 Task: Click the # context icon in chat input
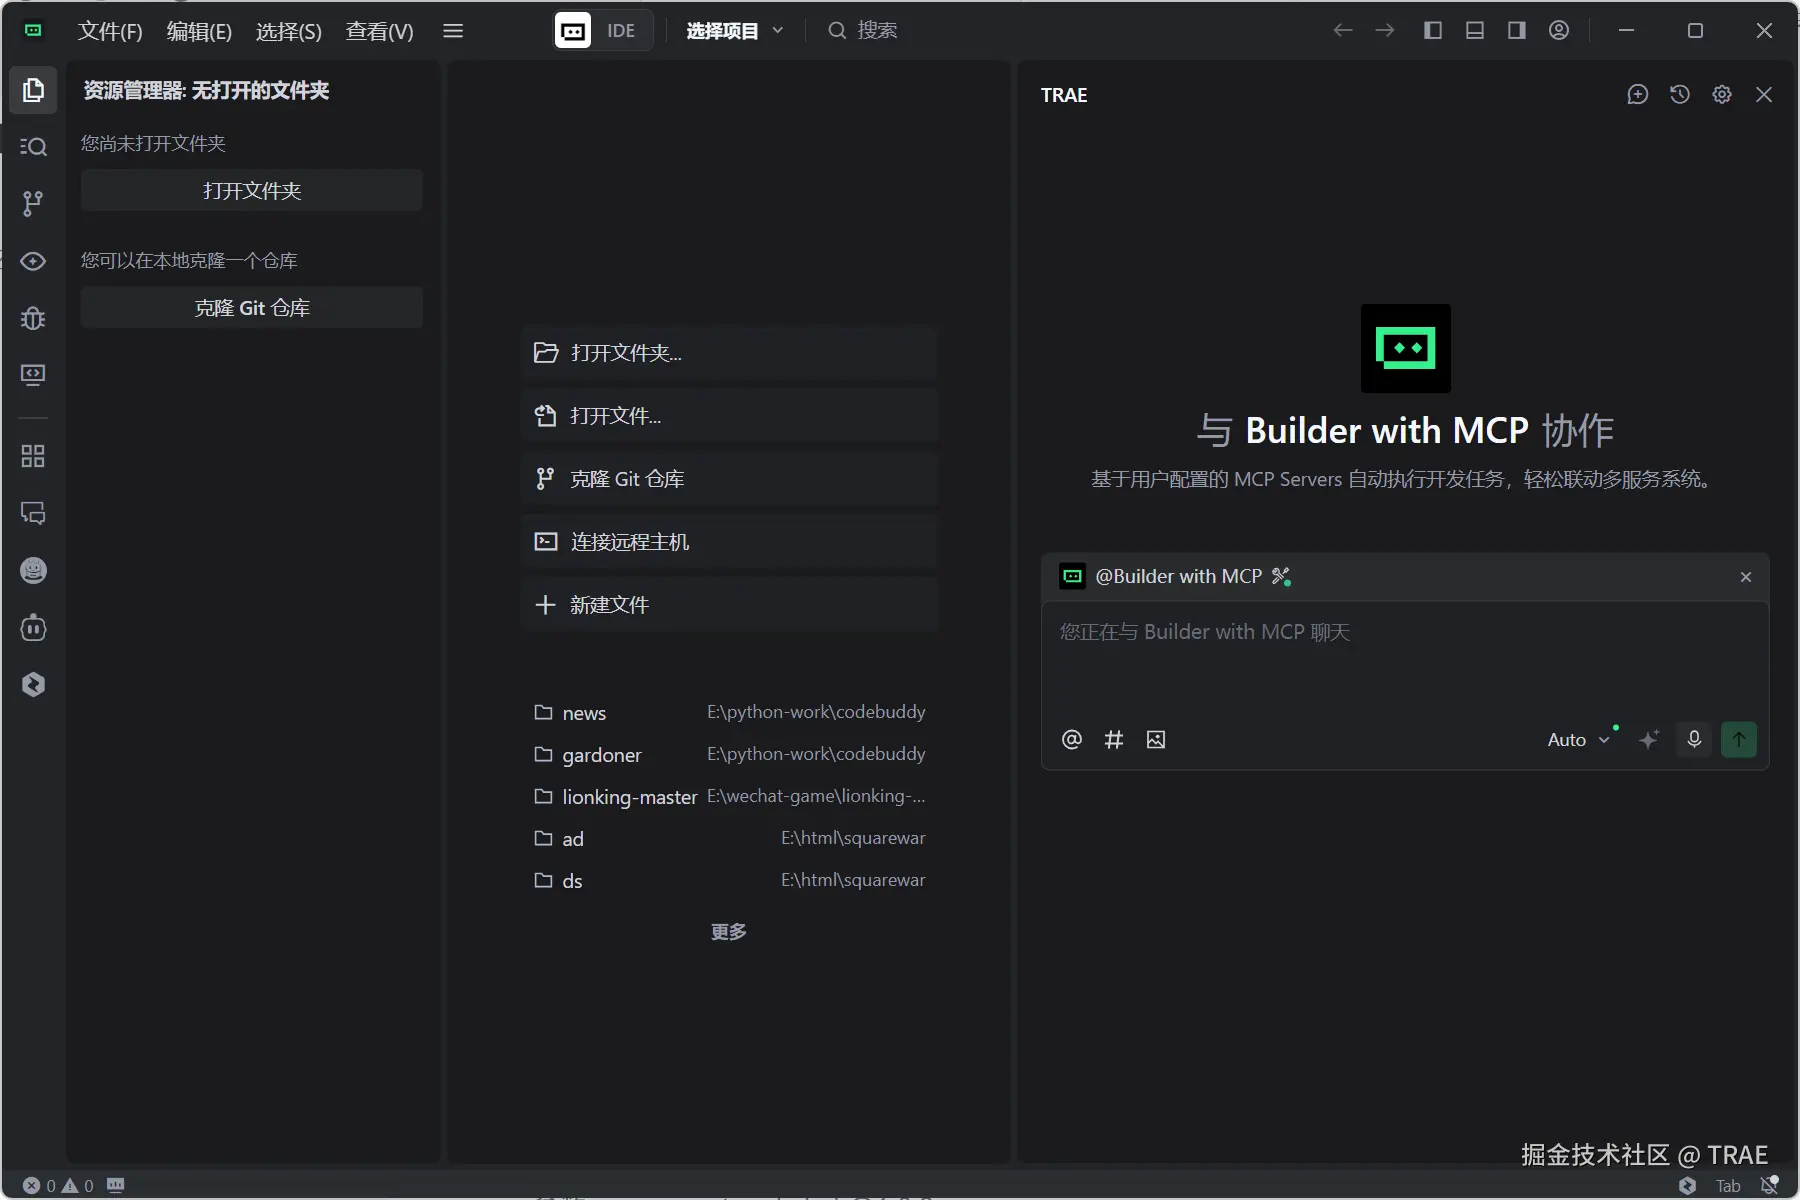(x=1114, y=740)
